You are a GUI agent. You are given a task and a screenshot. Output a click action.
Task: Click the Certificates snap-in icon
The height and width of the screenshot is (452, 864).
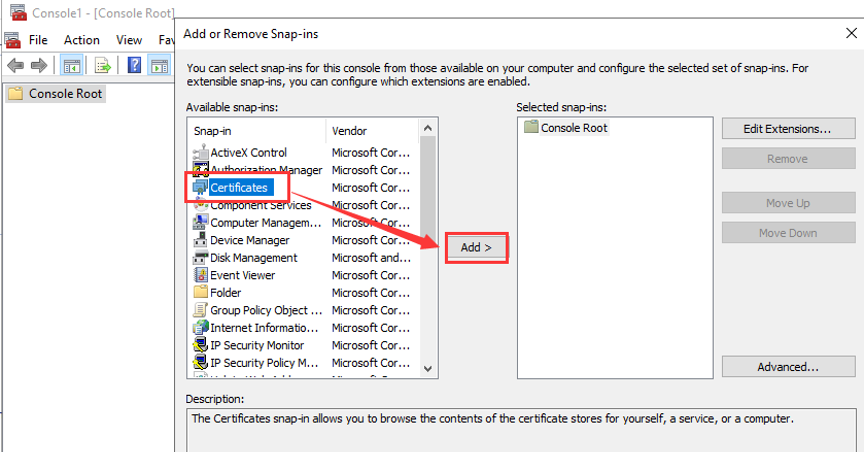pyautogui.click(x=201, y=187)
